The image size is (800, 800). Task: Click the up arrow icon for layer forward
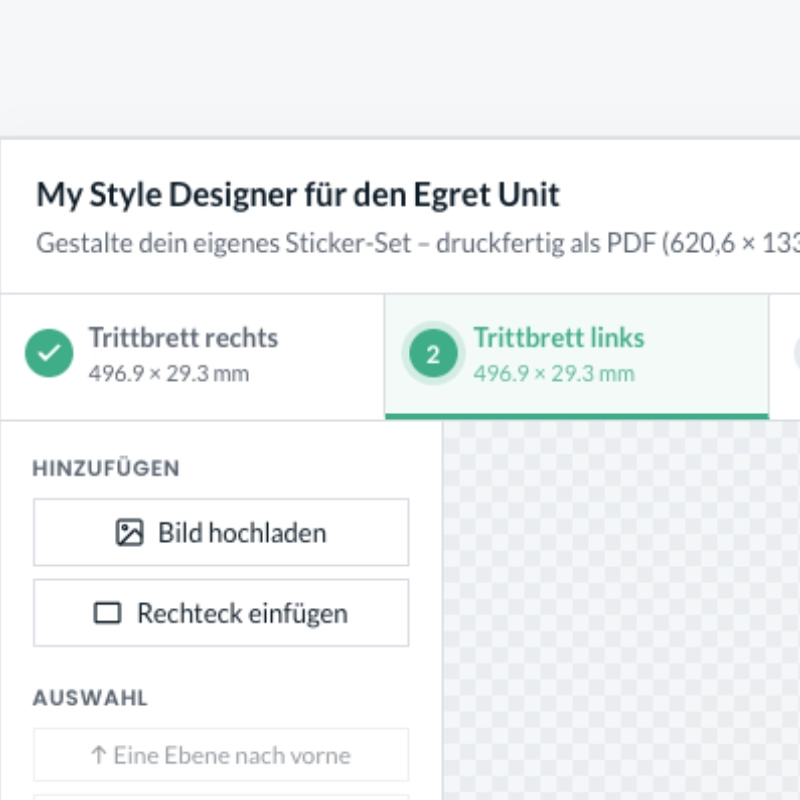pos(98,755)
